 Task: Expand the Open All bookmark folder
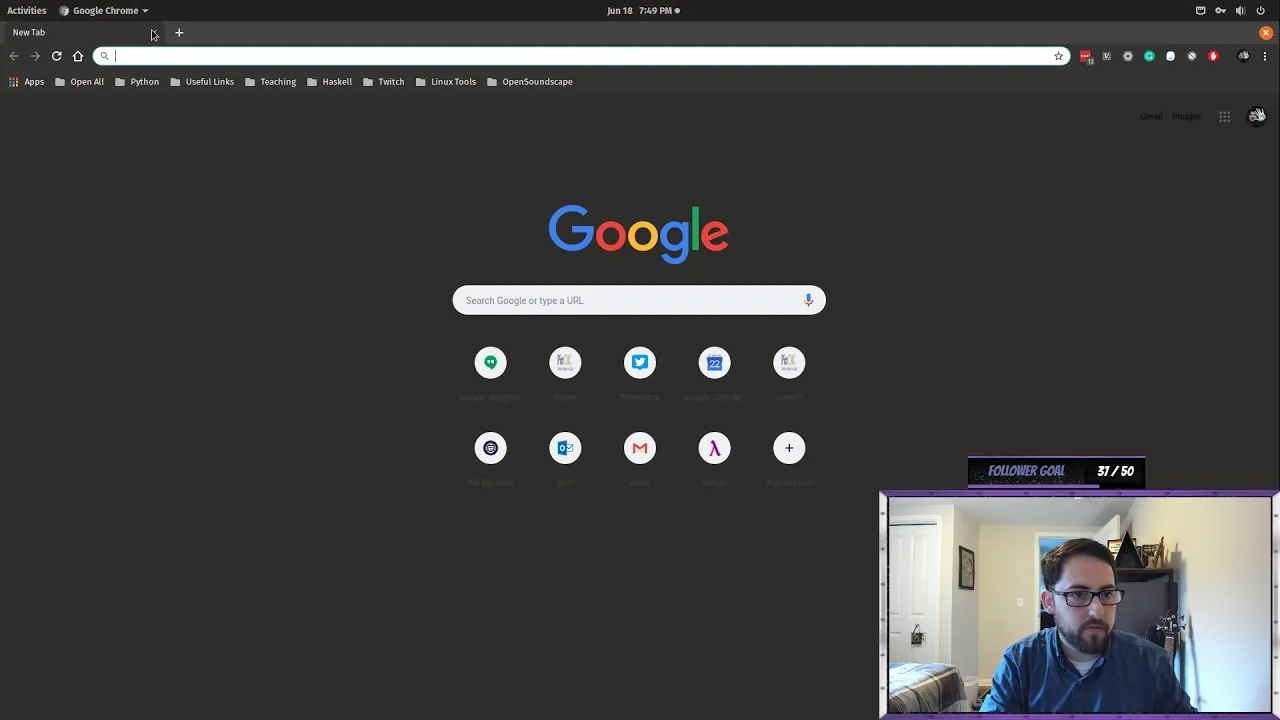tap(79, 82)
